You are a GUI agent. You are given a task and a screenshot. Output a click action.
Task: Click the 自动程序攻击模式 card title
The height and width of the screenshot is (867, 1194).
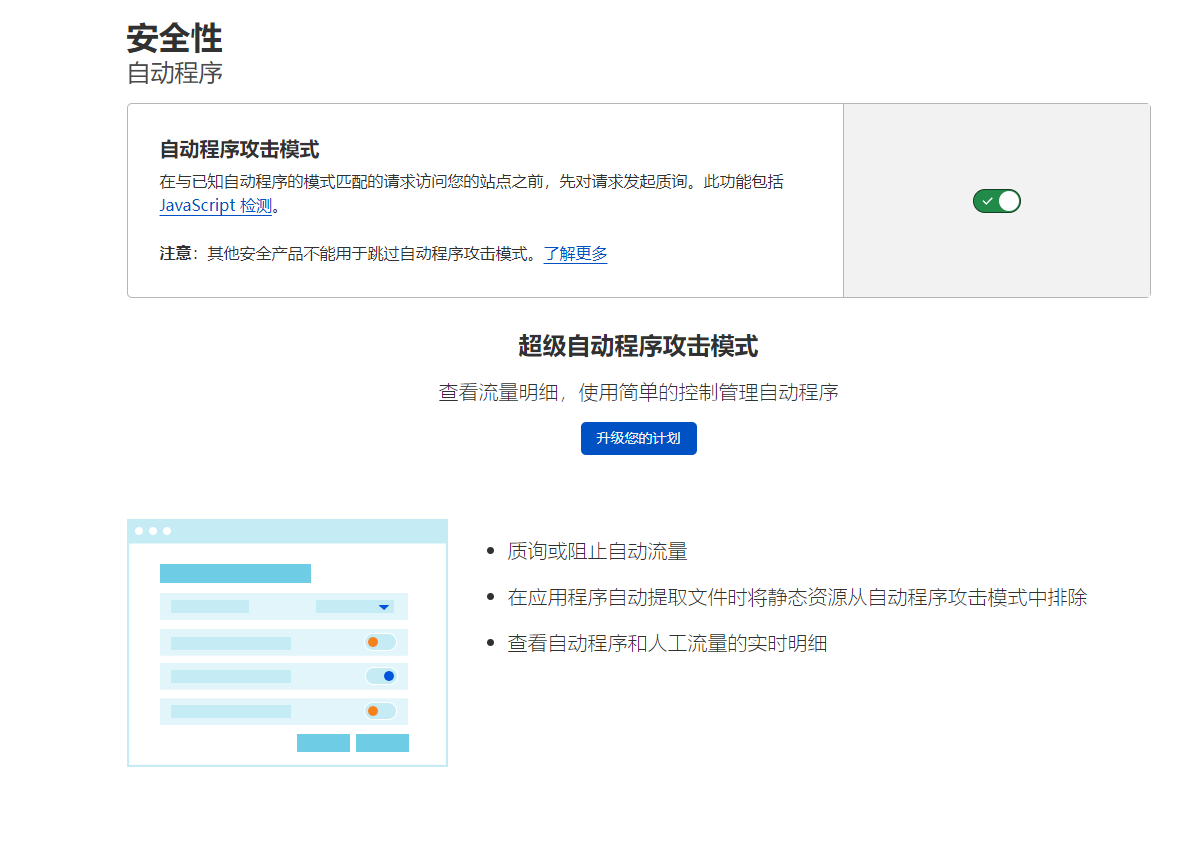239,150
